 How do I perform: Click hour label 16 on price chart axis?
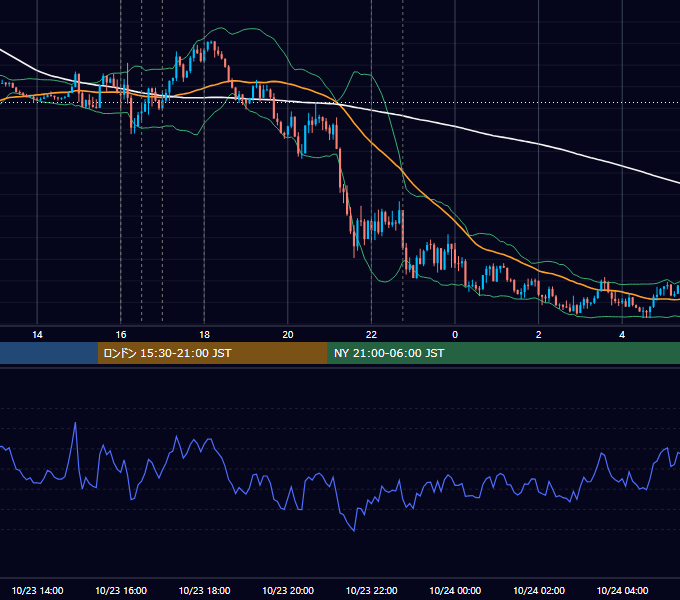click(121, 335)
